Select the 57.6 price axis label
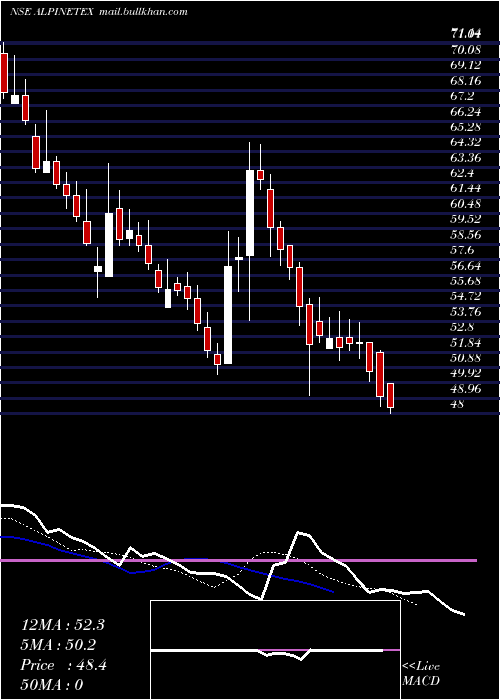500x700 pixels. coord(462,250)
